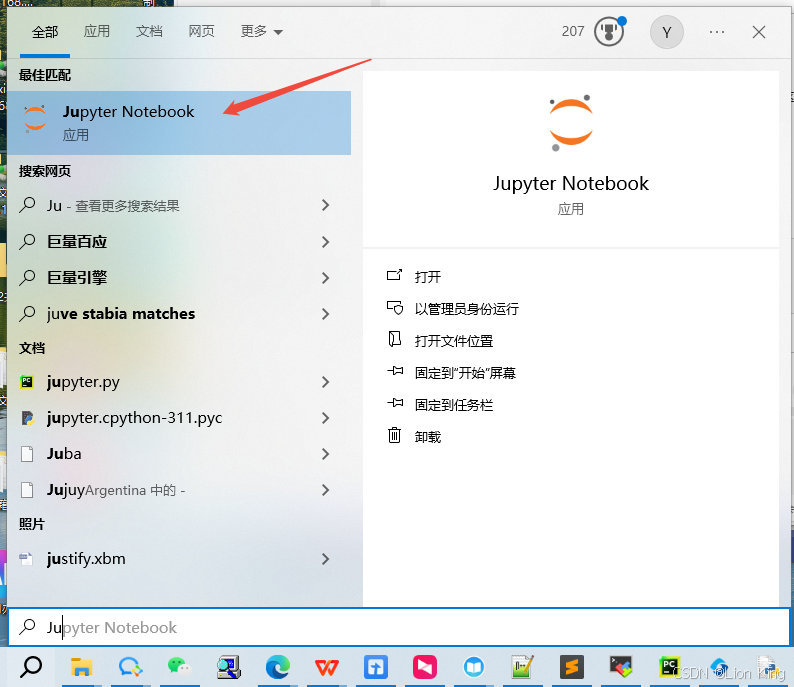Open the pink arrow taskbar app
The height and width of the screenshot is (687, 794).
[x=424, y=667]
